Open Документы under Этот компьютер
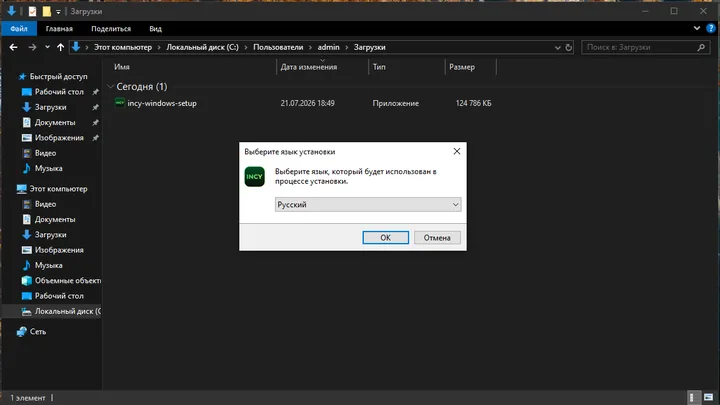 point(55,219)
